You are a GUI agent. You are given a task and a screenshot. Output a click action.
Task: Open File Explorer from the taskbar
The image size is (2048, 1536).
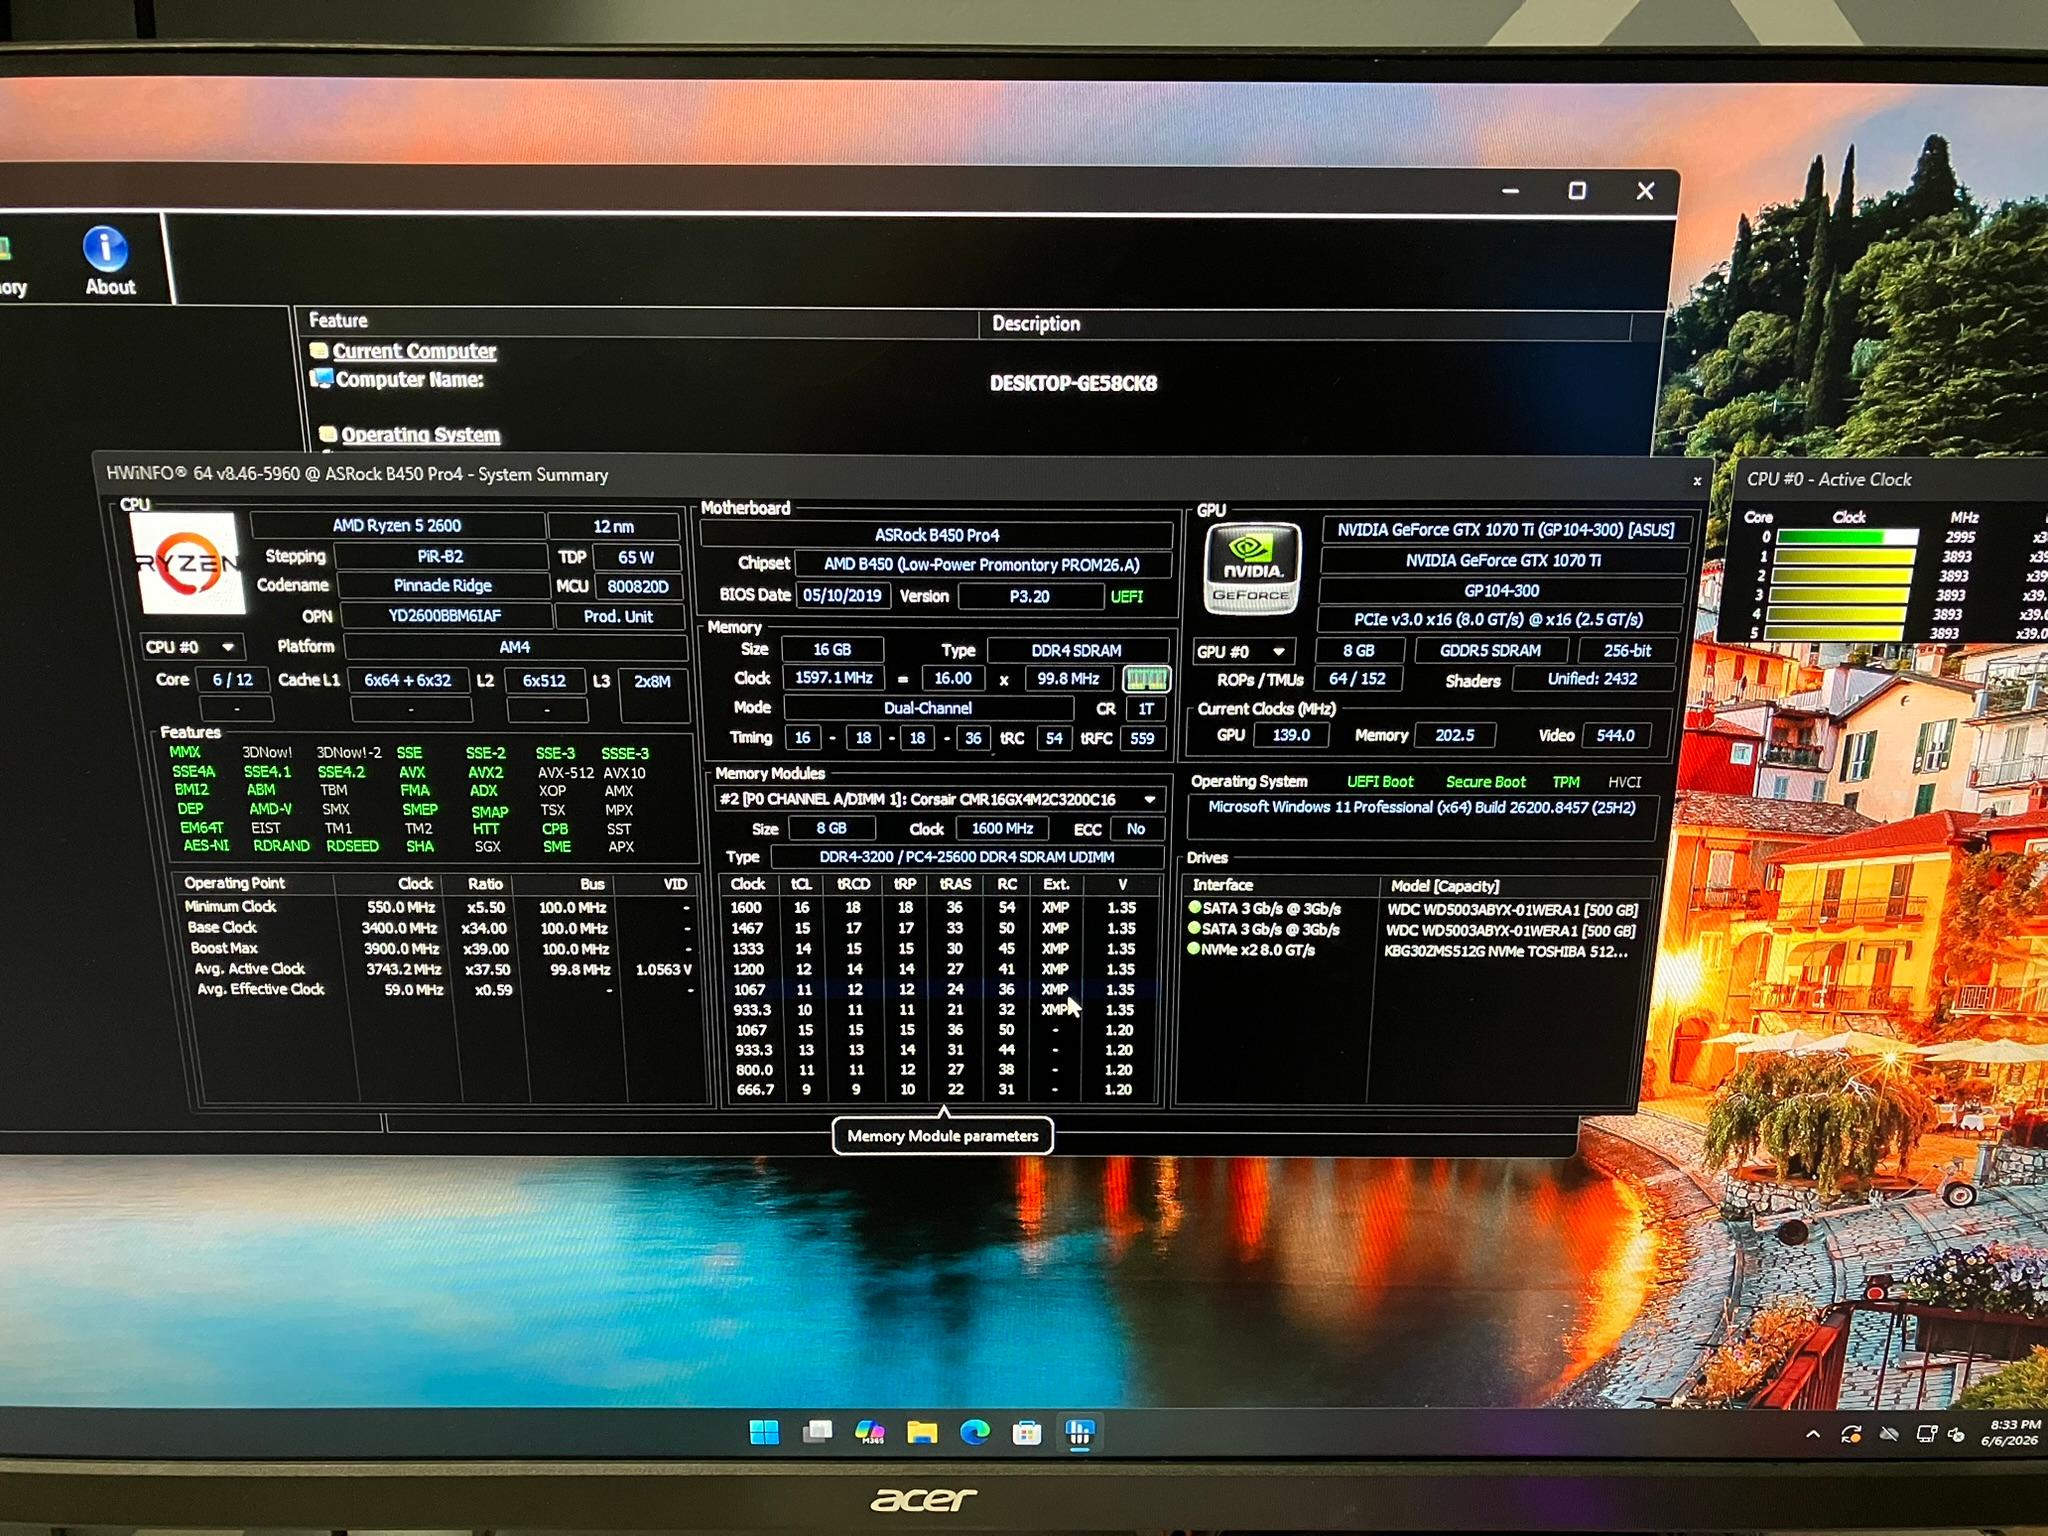(922, 1432)
